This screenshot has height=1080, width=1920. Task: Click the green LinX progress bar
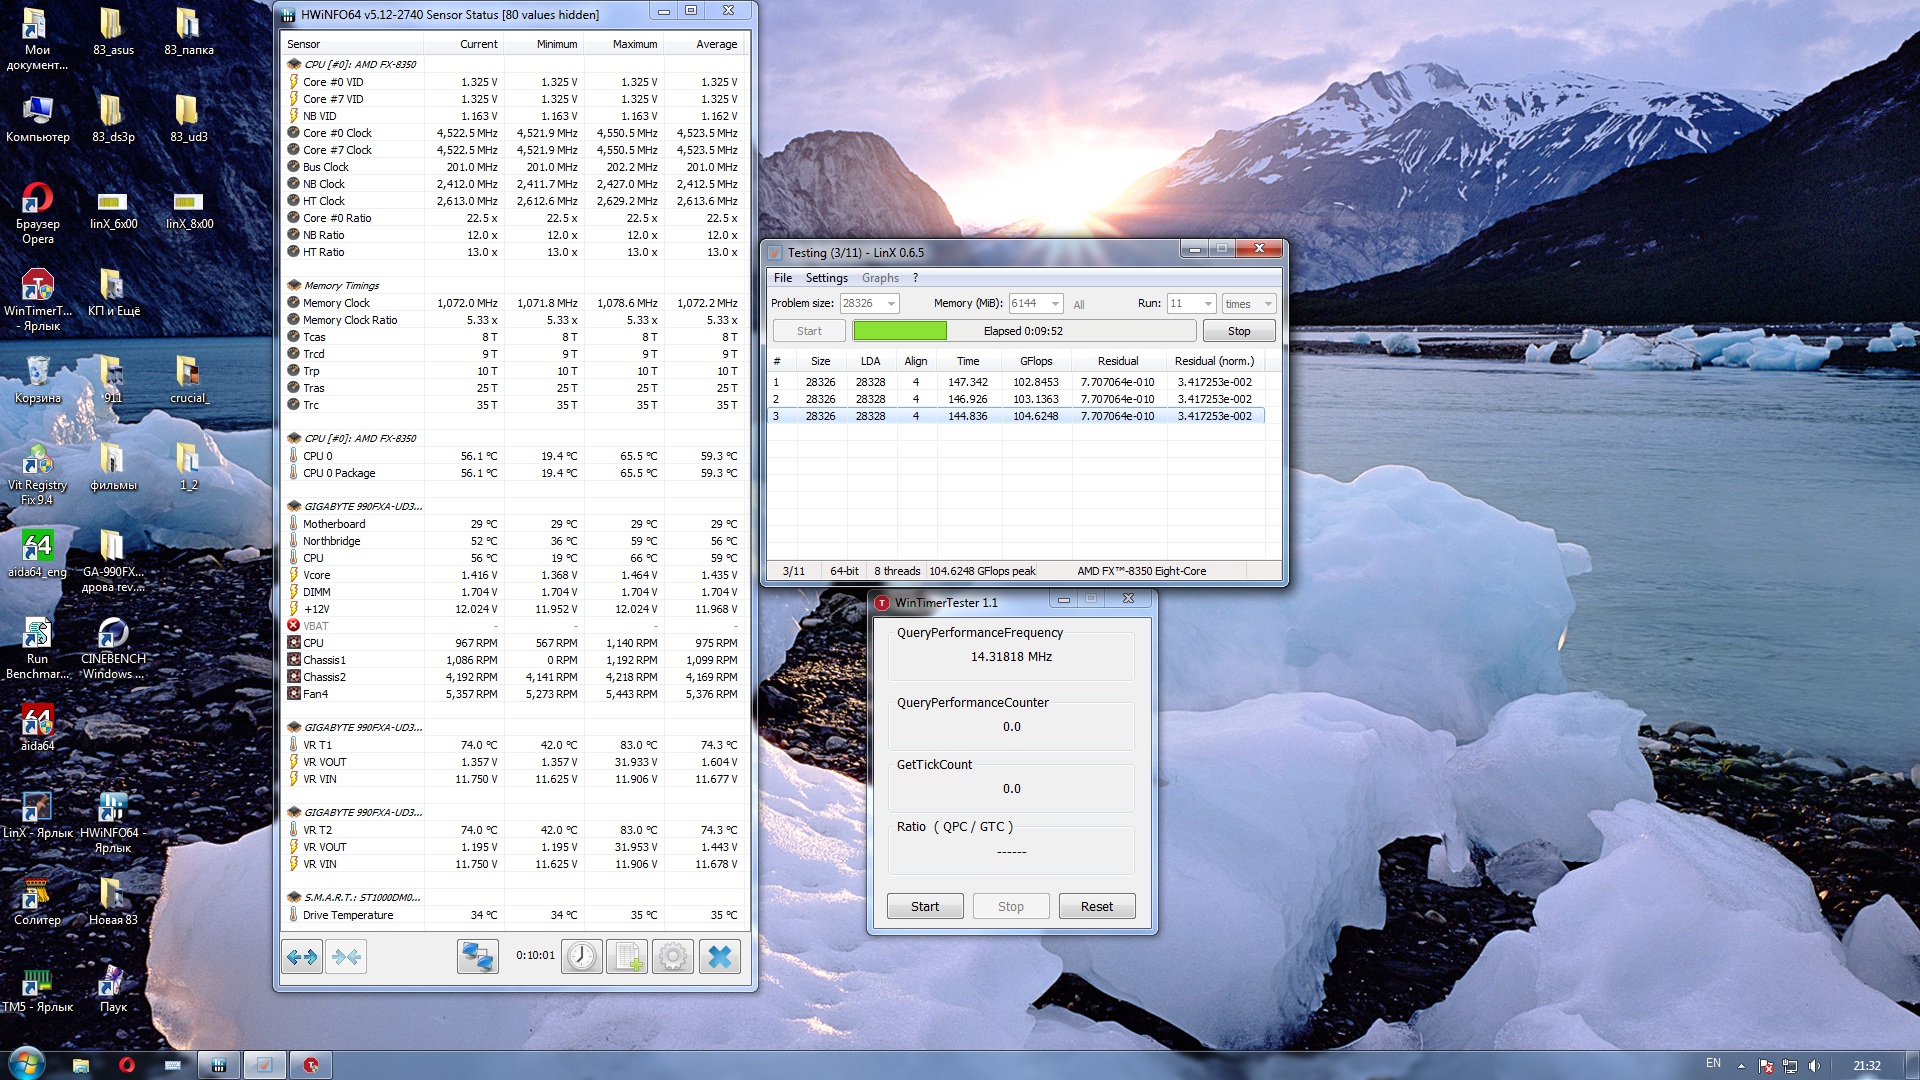900,331
